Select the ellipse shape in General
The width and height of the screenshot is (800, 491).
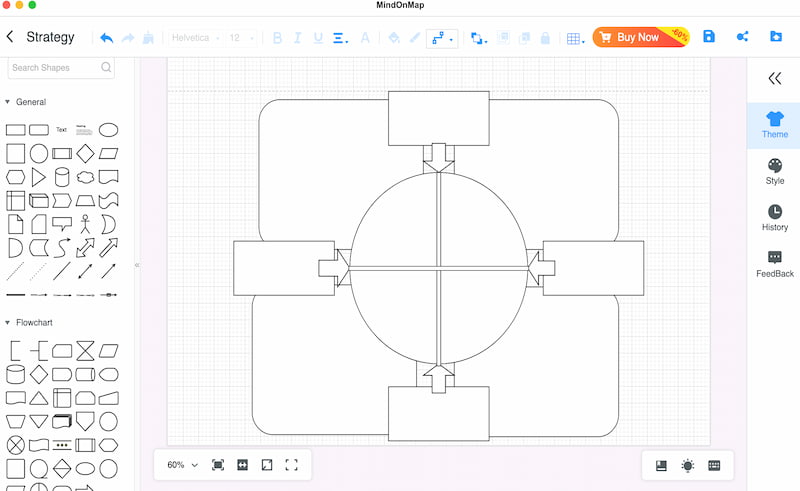[108, 130]
